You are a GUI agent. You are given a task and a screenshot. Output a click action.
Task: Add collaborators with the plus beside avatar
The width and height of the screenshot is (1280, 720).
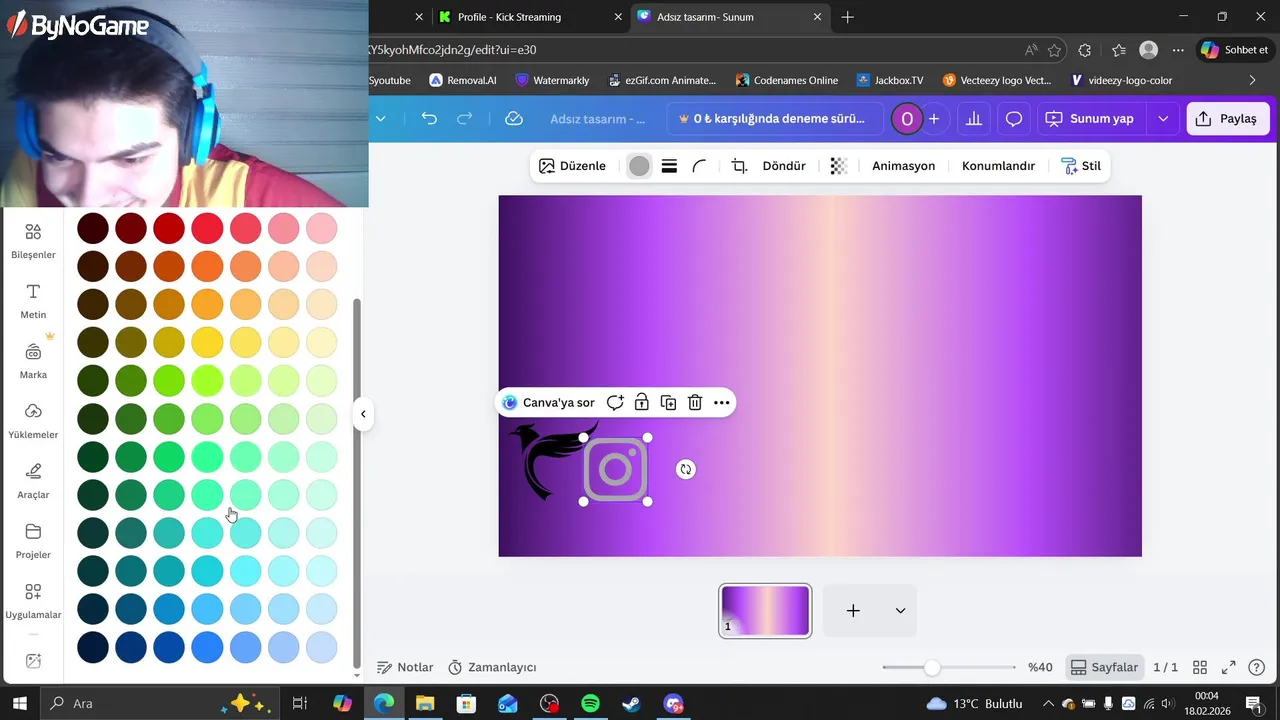click(934, 118)
